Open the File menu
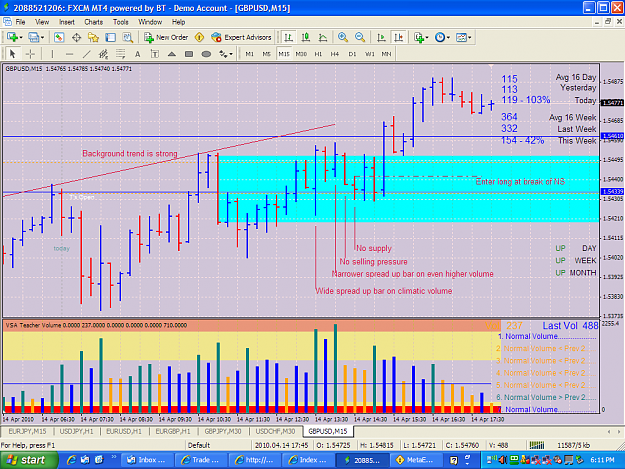This screenshot has width=625, height=469. pyautogui.click(x=20, y=22)
